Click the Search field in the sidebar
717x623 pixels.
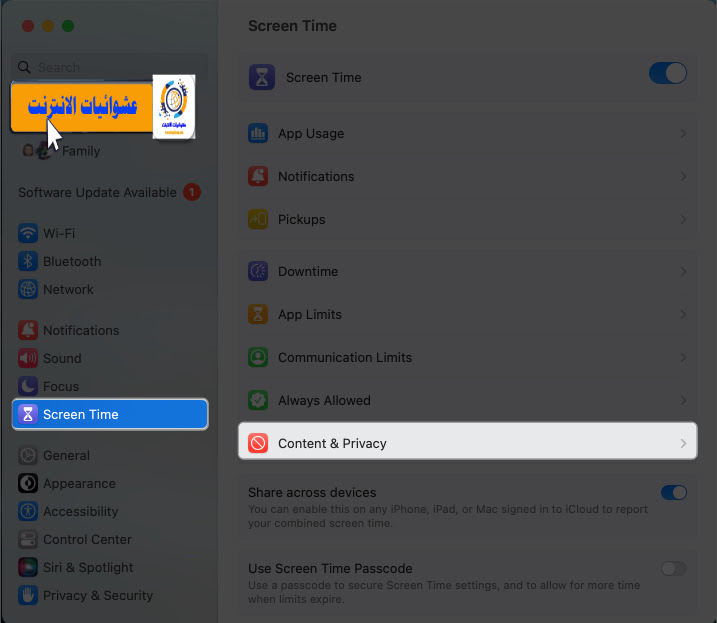(x=110, y=68)
